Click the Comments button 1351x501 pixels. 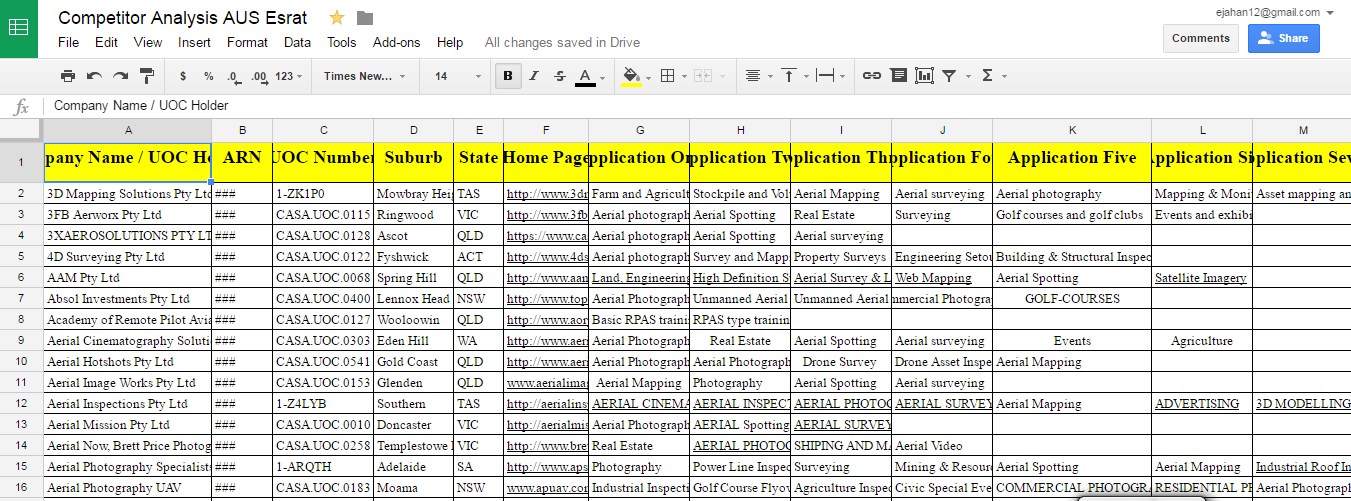(x=1201, y=38)
